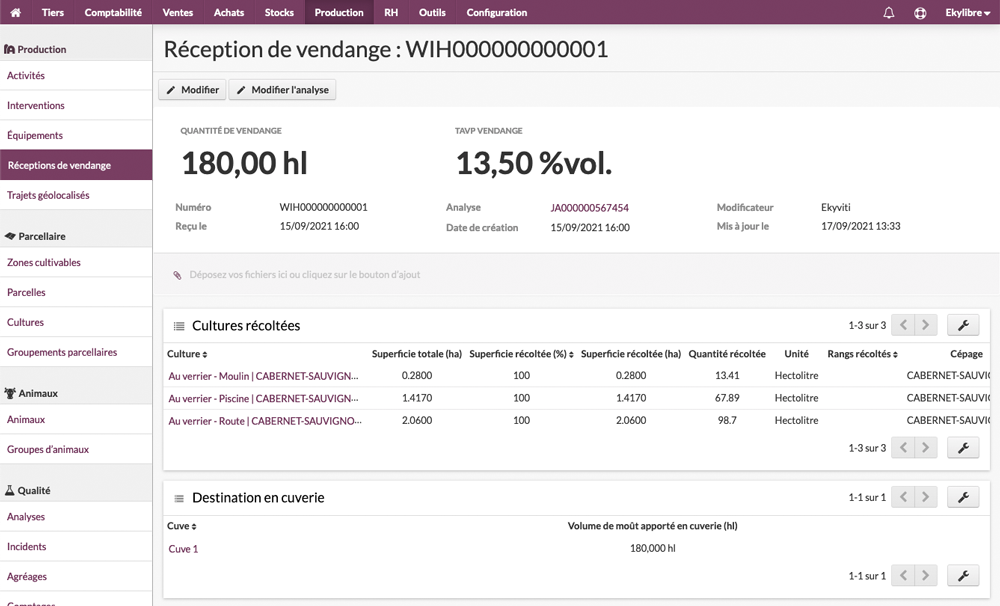The image size is (1000, 606).
Task: Open Trajets géolocalisés in sidebar
Action: [76, 195]
